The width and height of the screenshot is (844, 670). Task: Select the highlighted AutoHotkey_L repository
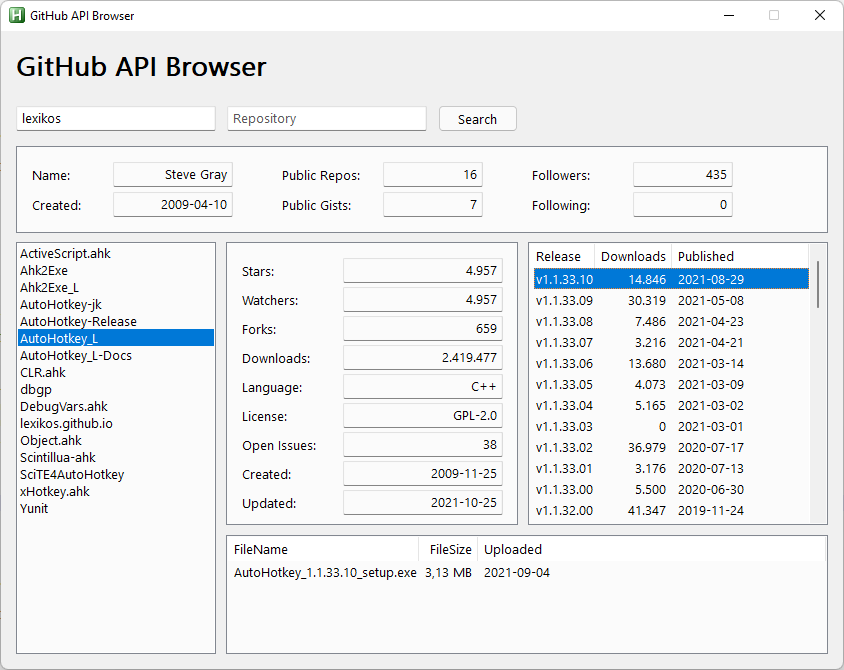point(116,338)
